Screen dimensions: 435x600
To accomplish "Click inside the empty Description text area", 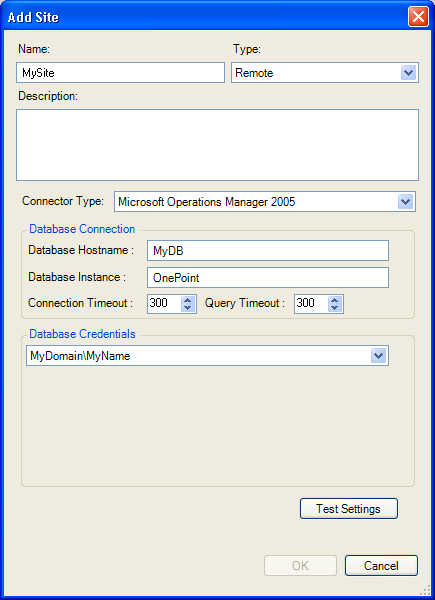I will point(217,145).
